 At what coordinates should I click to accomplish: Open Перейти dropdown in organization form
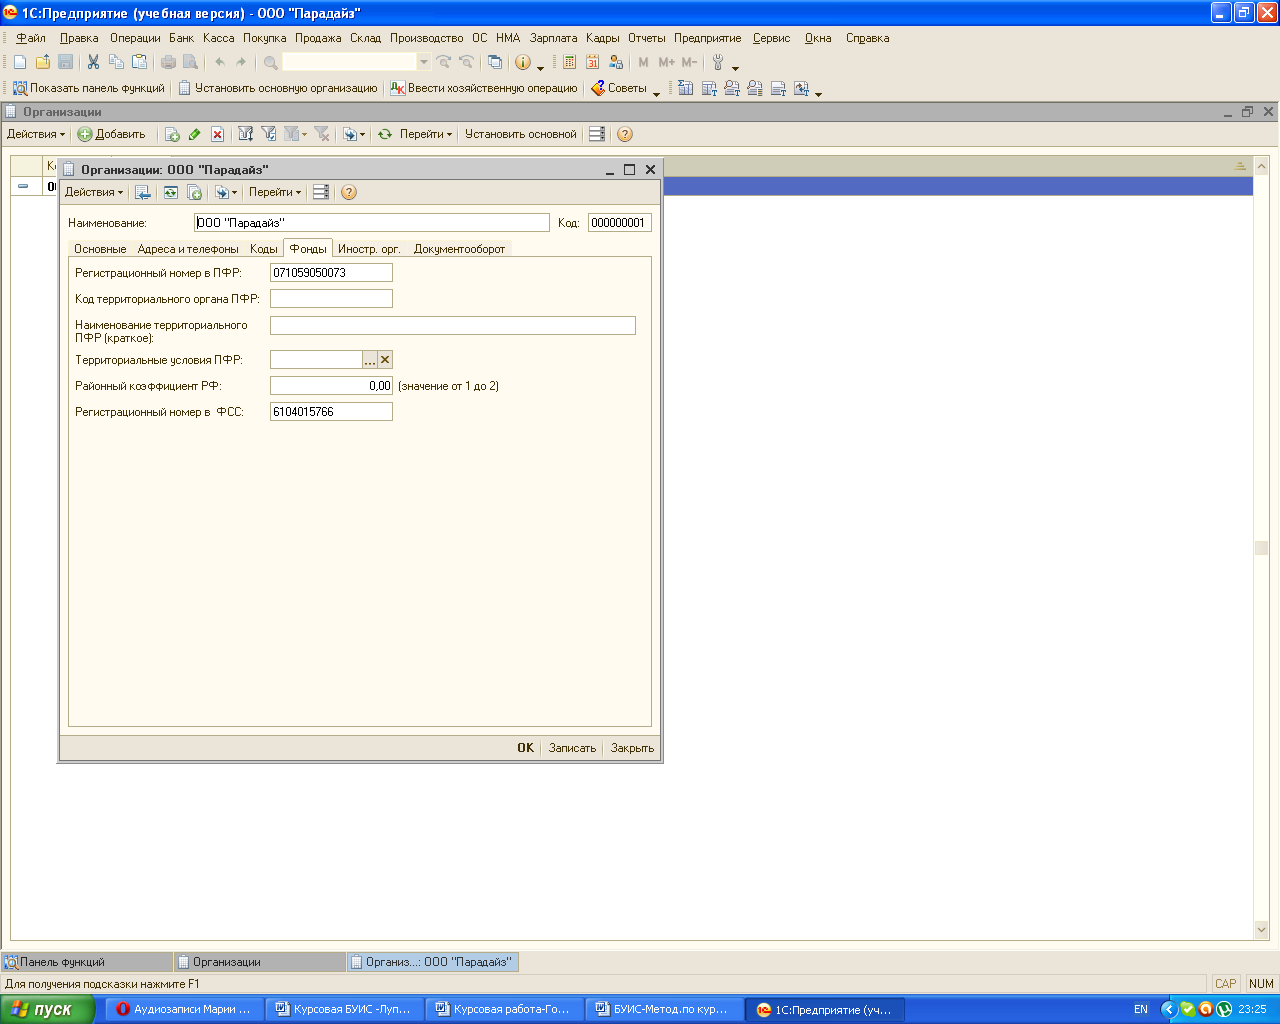tap(275, 192)
